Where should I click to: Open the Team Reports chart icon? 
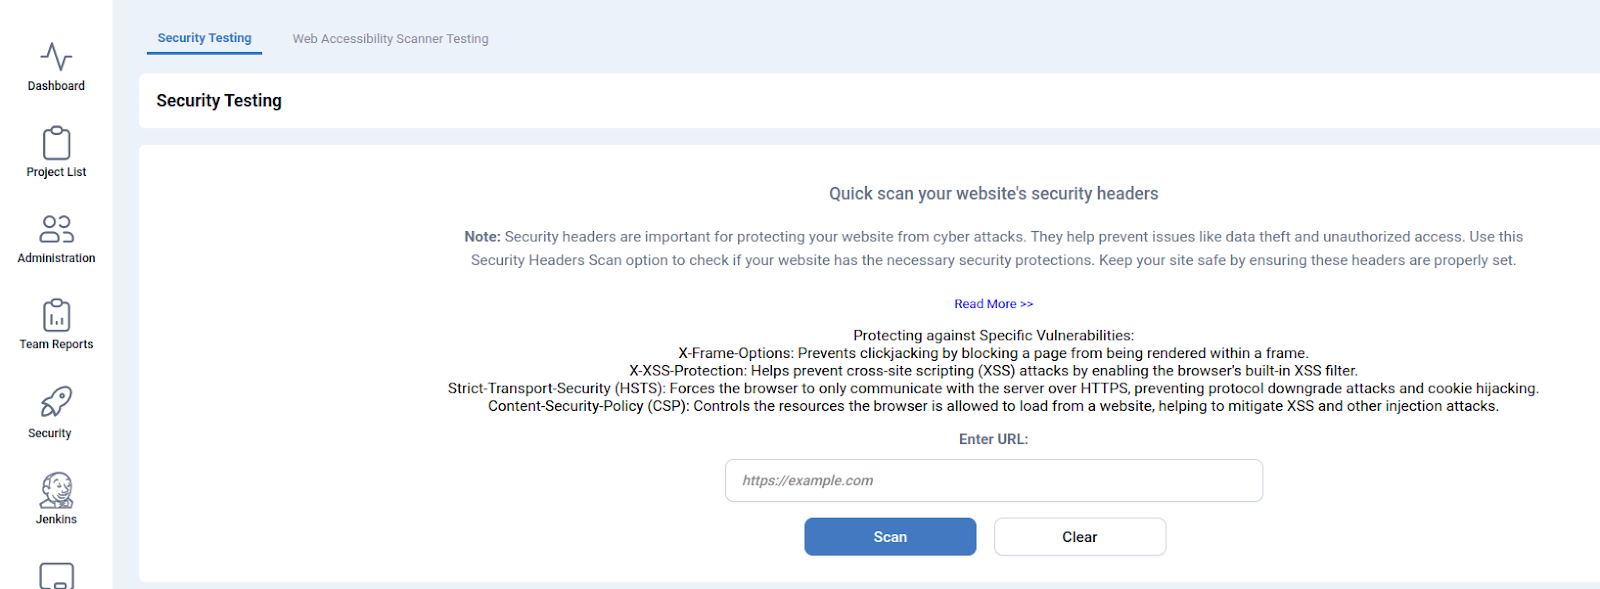tap(56, 315)
